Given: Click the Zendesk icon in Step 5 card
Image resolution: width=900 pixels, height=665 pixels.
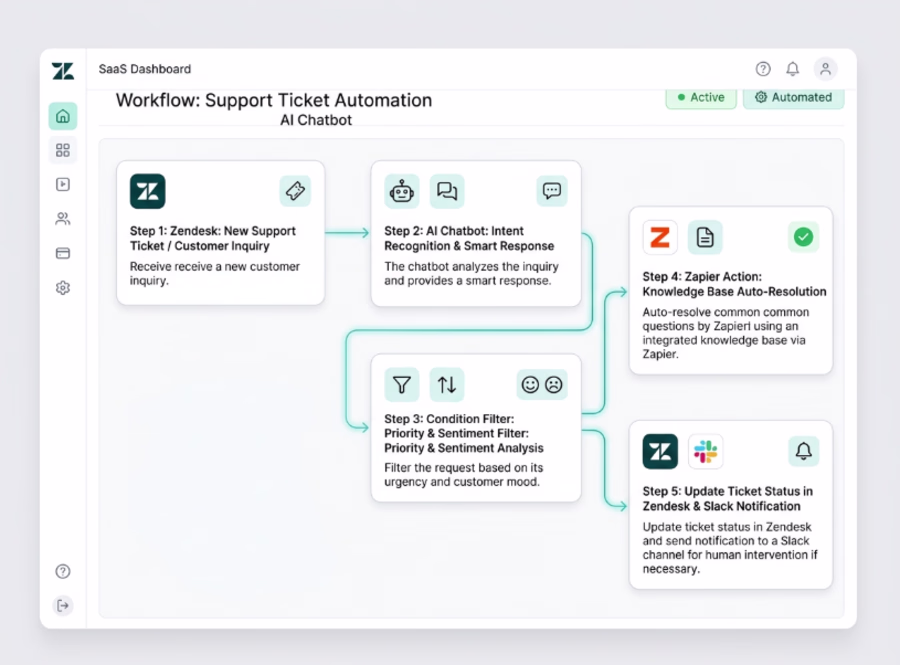Looking at the screenshot, I should (660, 452).
